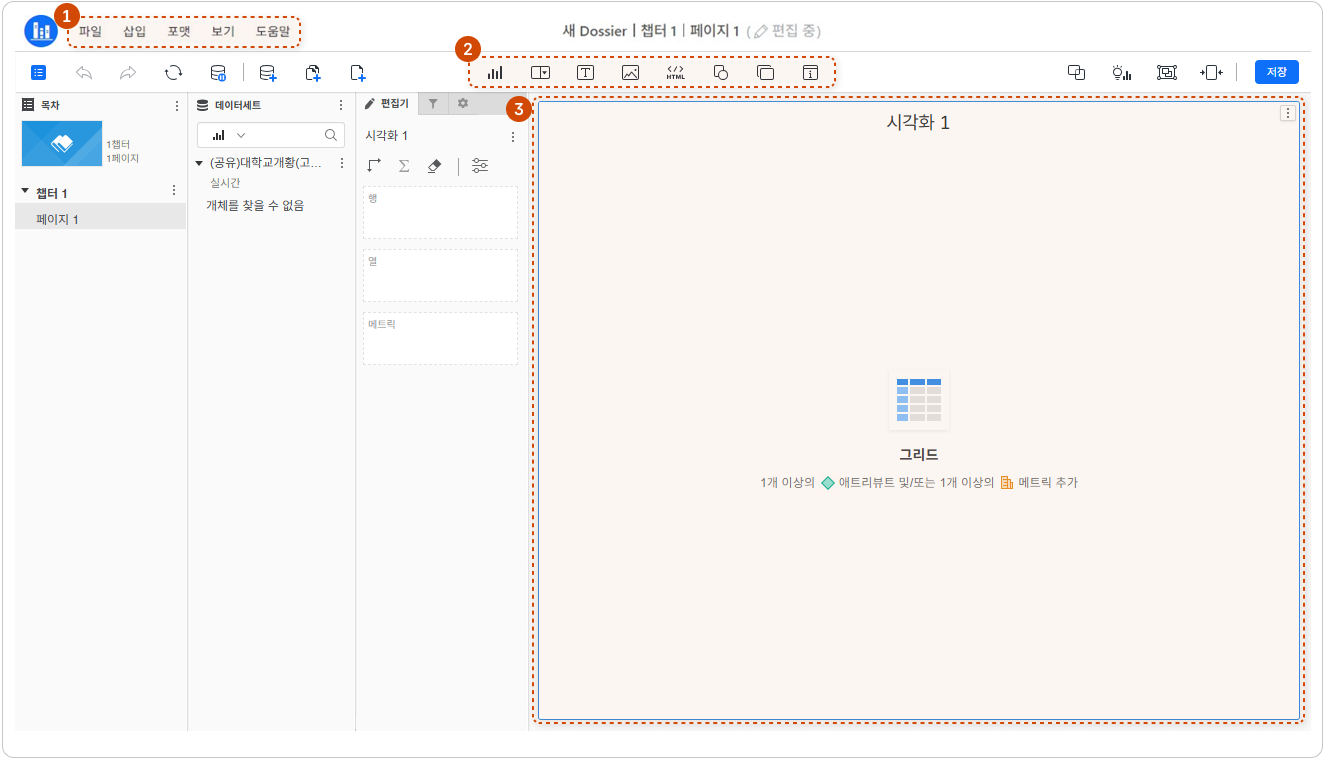Screen dimensions: 1325x760
Task: Insert a shape from the toolbar
Action: coord(720,72)
